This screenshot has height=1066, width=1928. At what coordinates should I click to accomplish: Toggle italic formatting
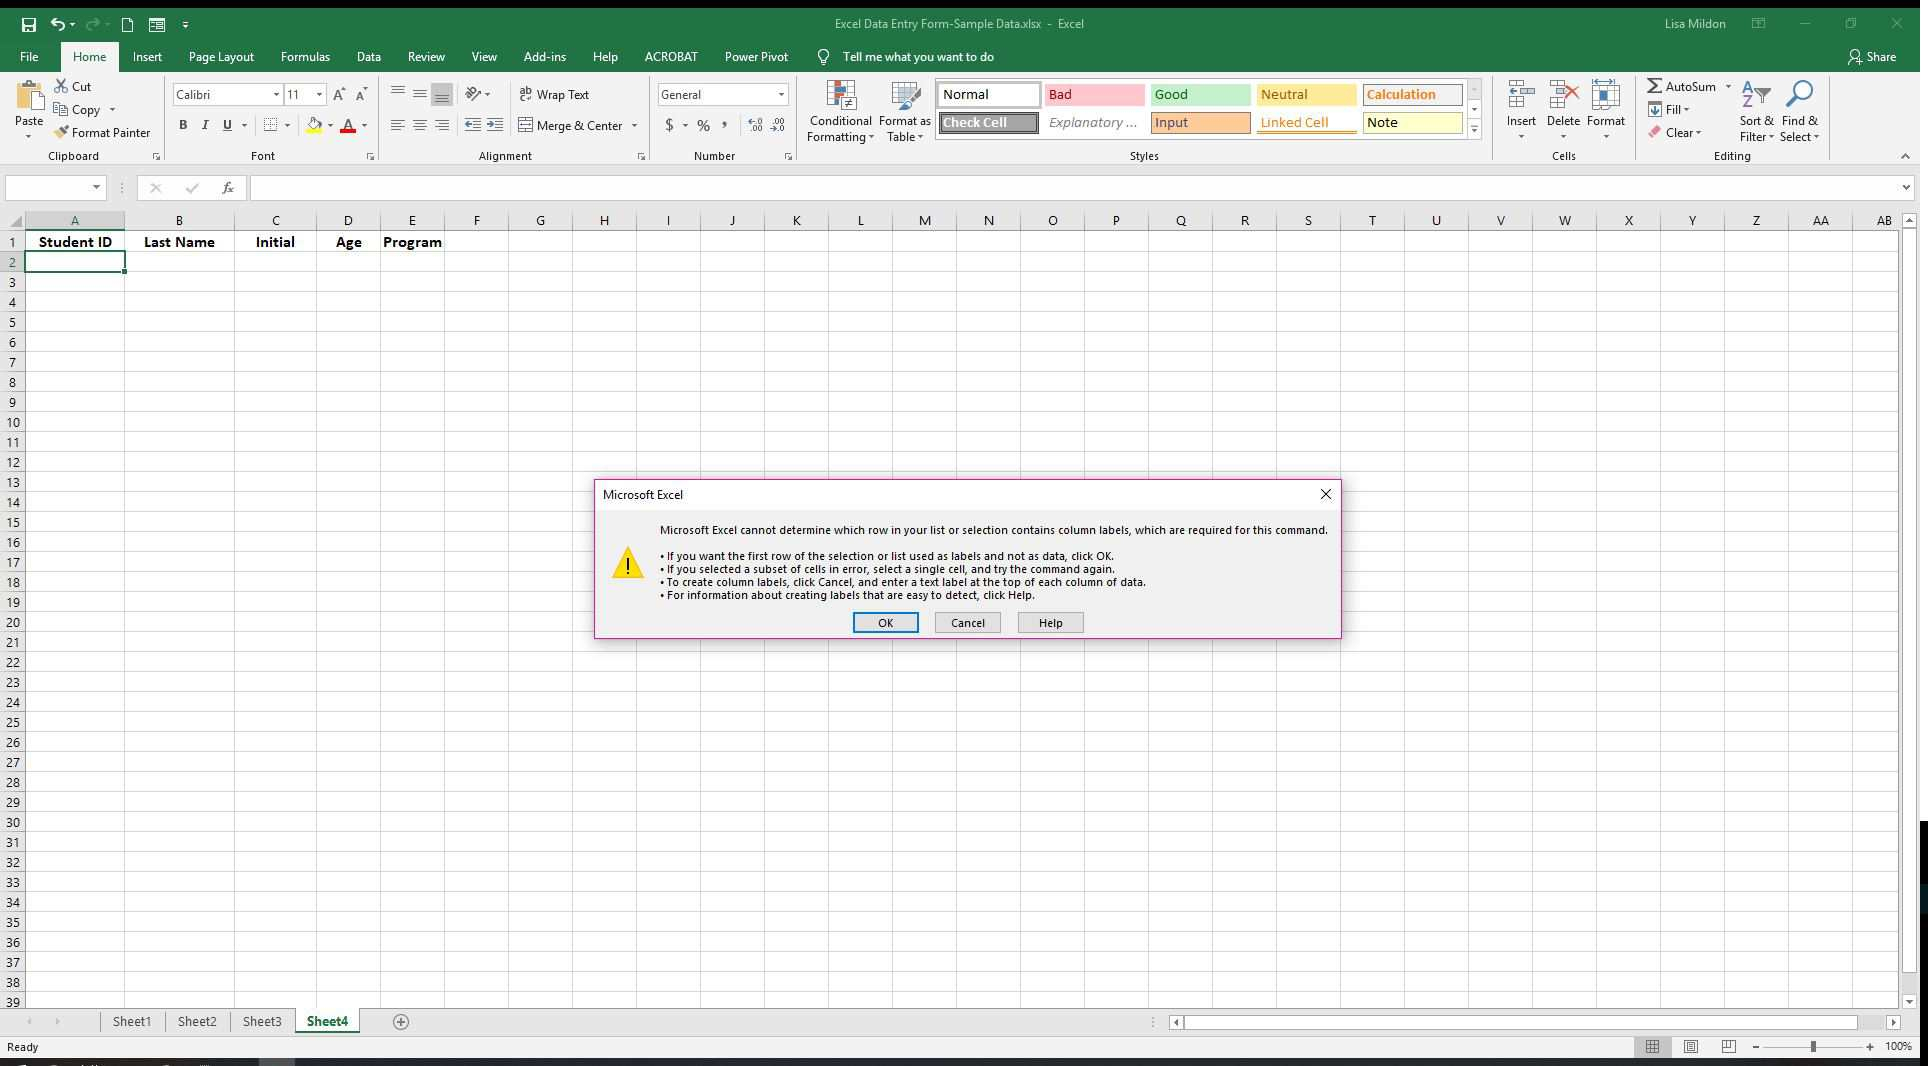[205, 125]
